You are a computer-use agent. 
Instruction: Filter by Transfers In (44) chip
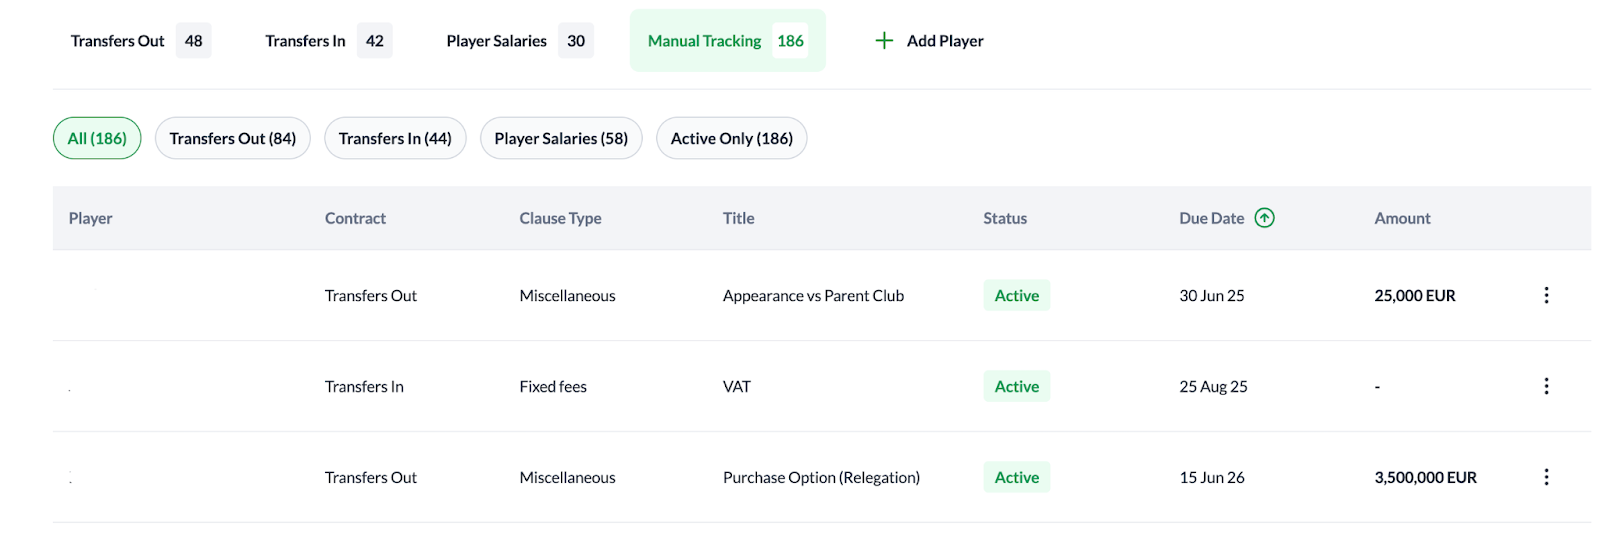click(x=395, y=139)
